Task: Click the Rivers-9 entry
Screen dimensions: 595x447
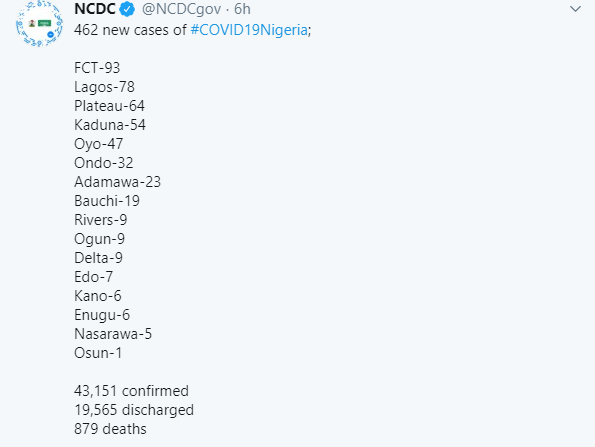Action: click(101, 220)
